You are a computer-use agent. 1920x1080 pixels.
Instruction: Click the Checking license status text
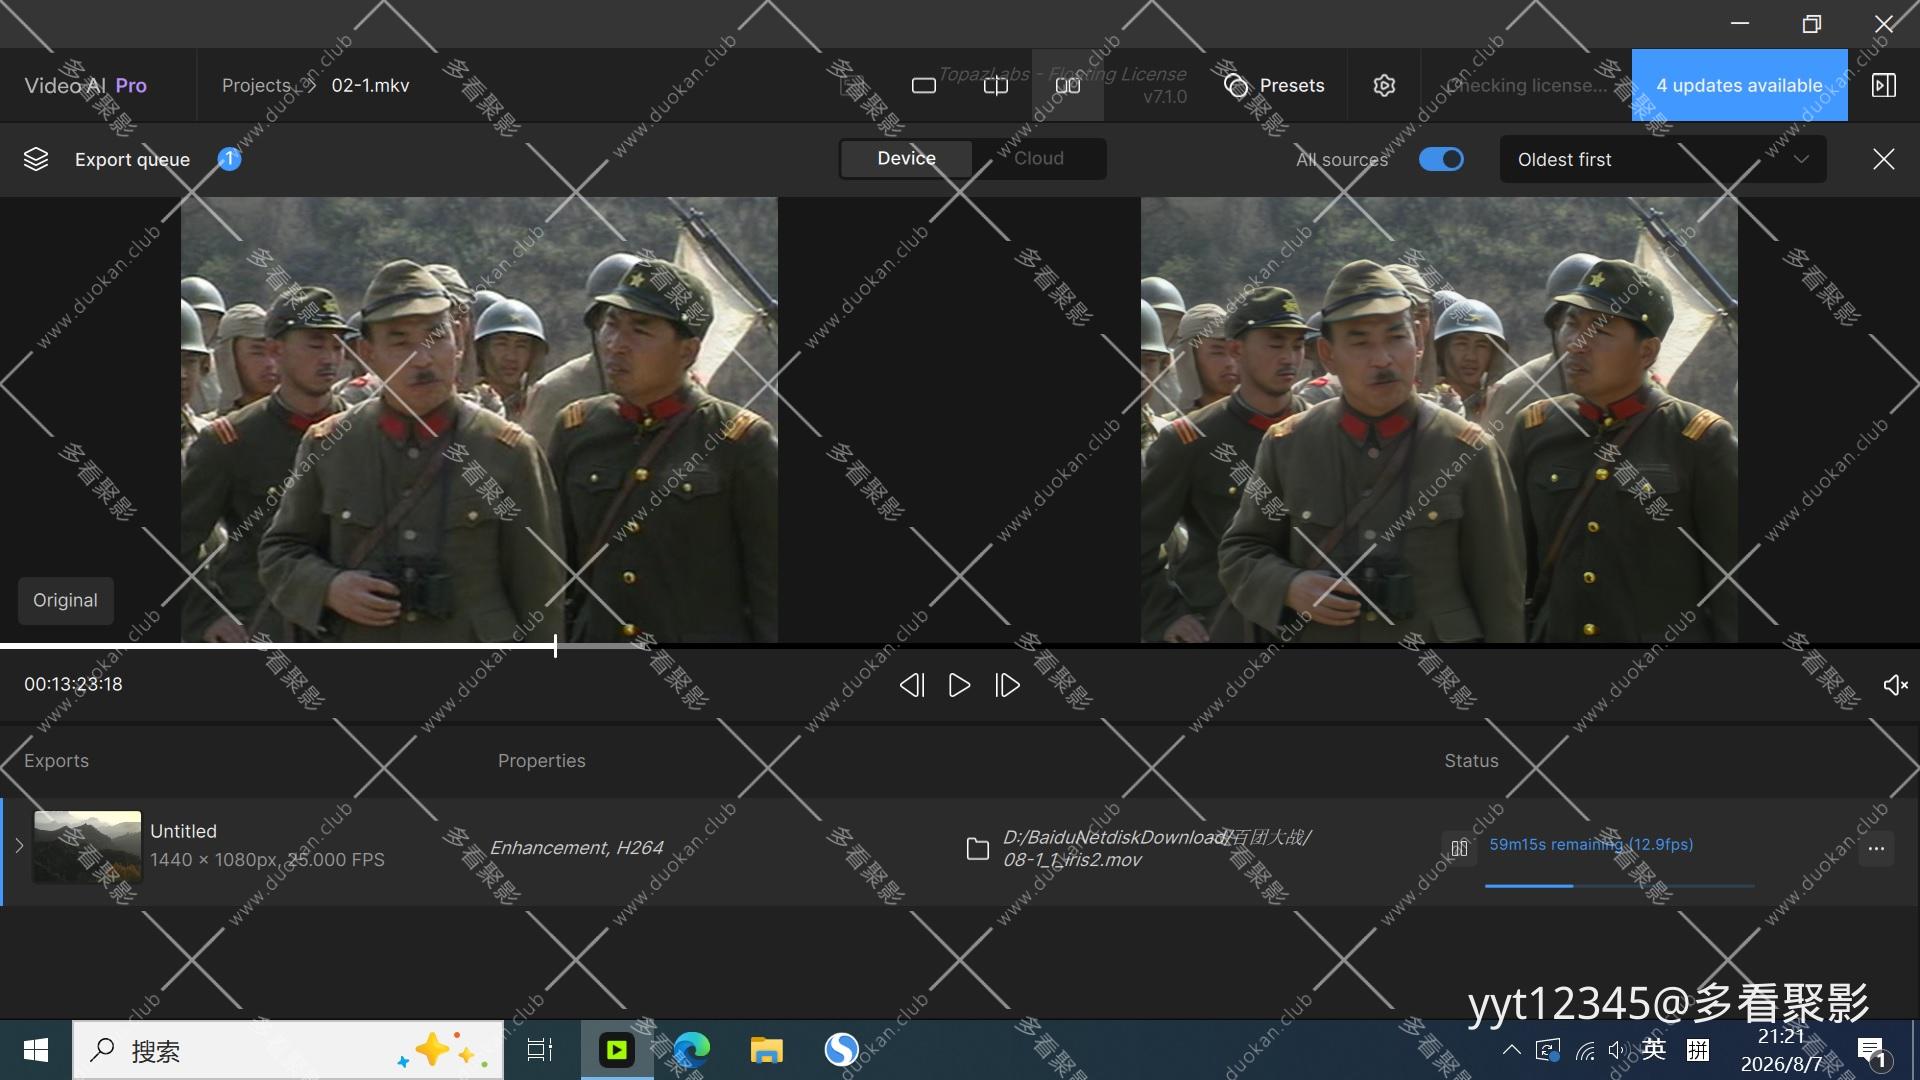(x=1526, y=86)
